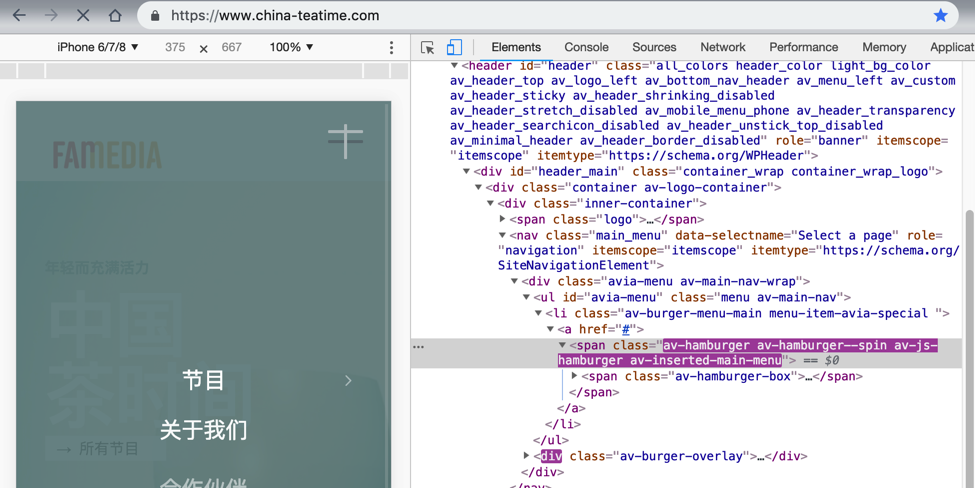Open the 关于我们 menu item
The image size is (975, 488).
203,430
